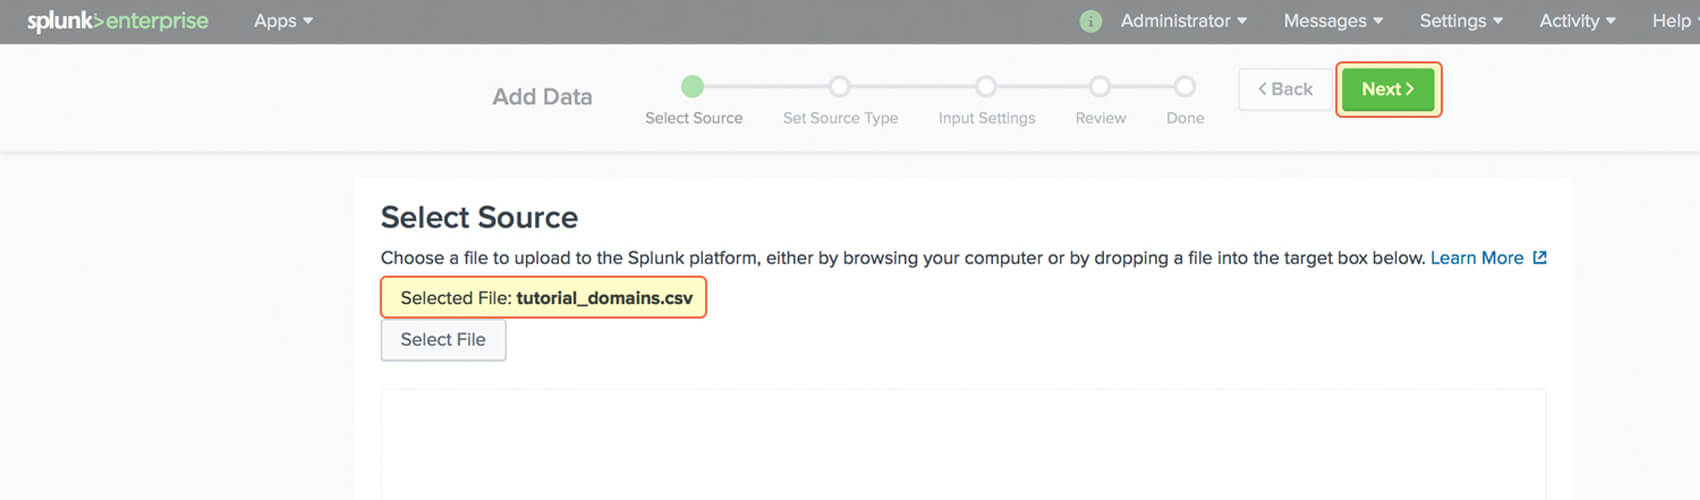Open the Help menu

(1676, 21)
